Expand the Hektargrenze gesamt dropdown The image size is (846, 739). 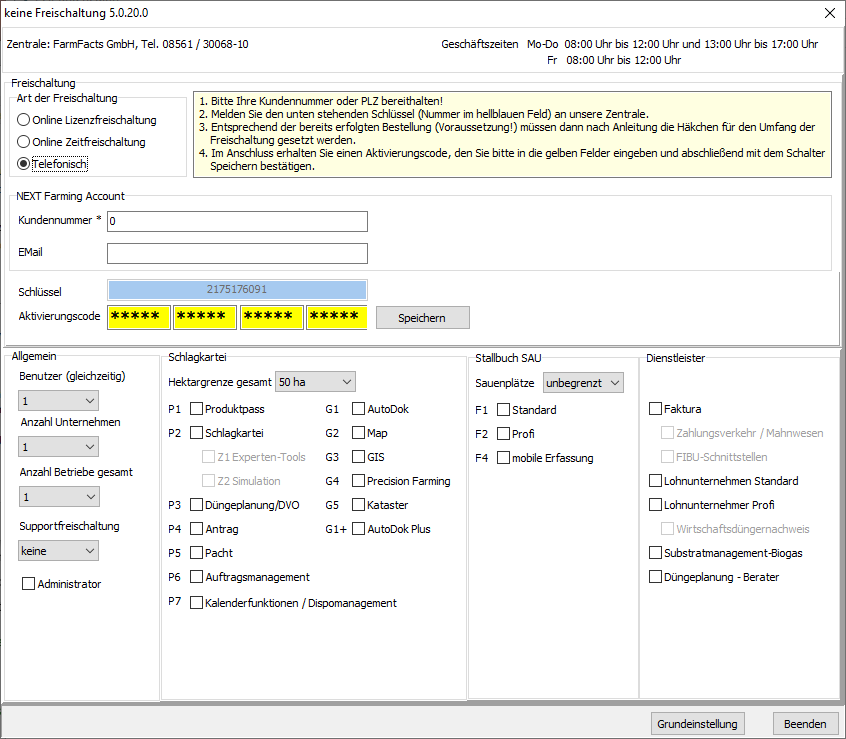pos(315,381)
